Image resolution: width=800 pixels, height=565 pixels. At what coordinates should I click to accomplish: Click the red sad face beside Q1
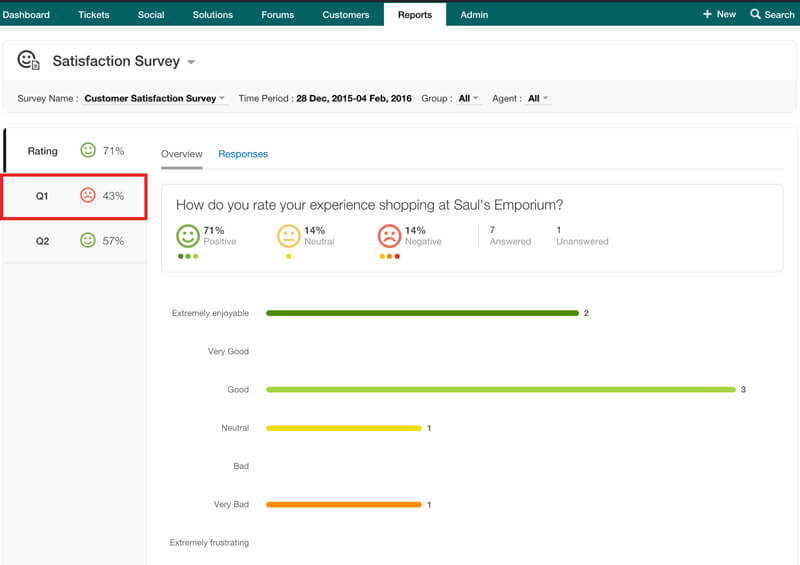(x=88, y=196)
